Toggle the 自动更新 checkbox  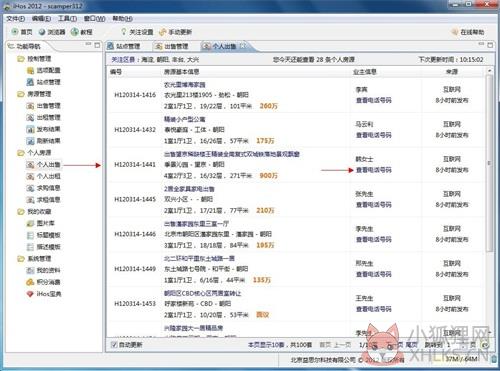point(114,345)
